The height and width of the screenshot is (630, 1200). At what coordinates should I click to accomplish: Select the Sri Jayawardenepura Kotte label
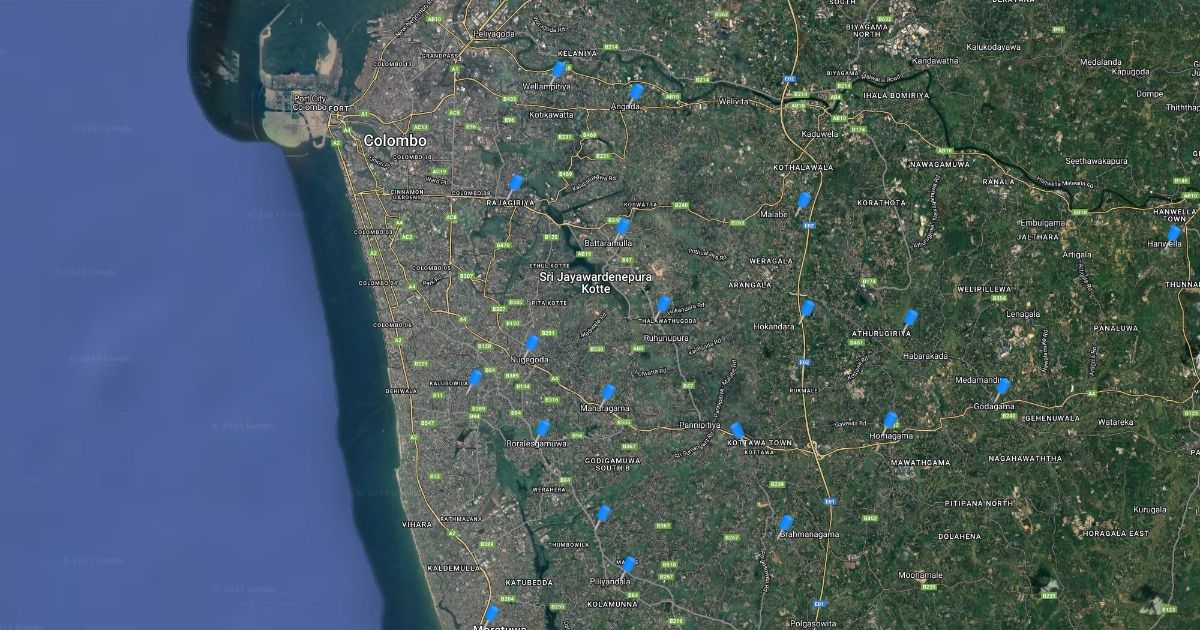pos(589,282)
